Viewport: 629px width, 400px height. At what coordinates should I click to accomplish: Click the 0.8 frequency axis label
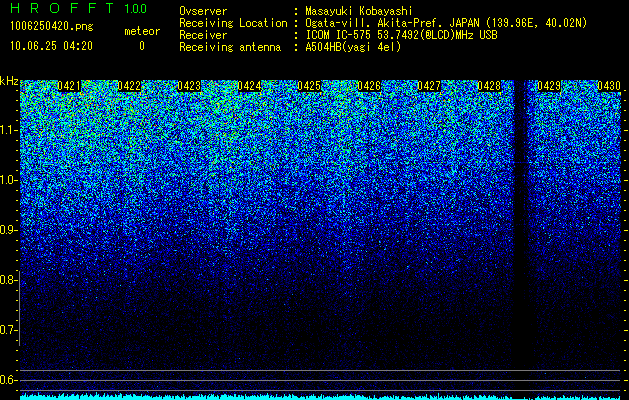coord(8,280)
